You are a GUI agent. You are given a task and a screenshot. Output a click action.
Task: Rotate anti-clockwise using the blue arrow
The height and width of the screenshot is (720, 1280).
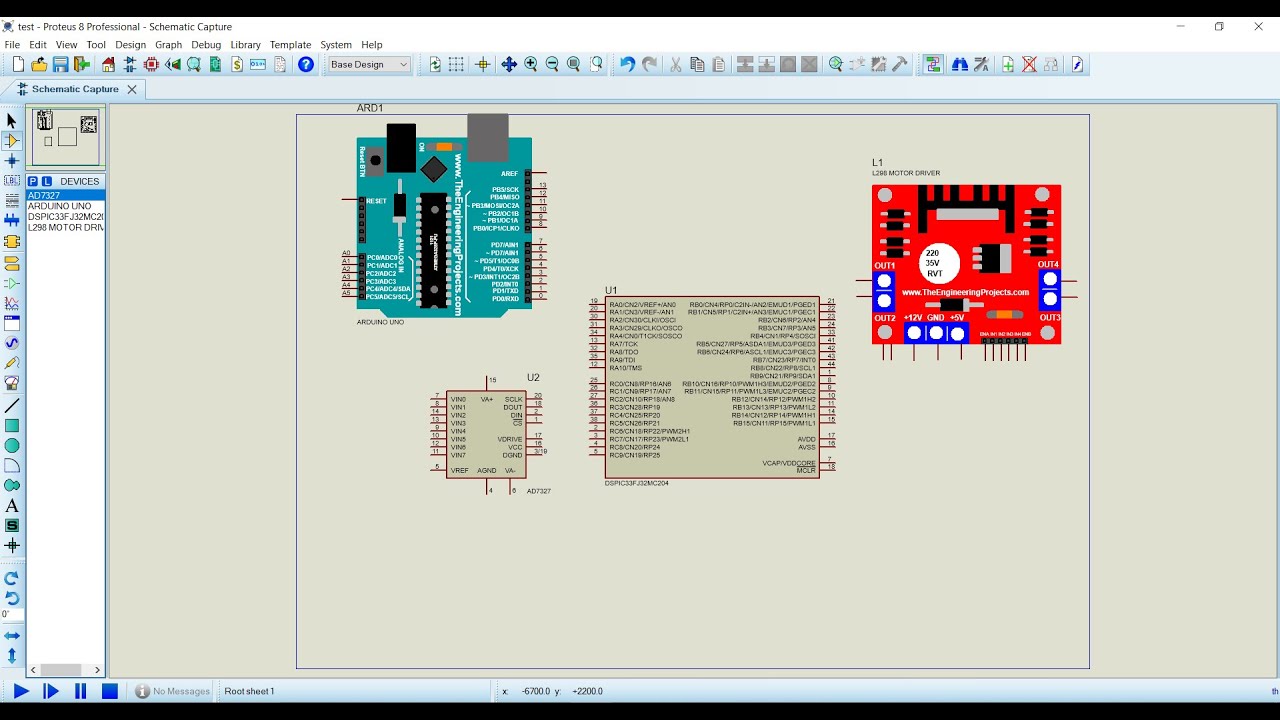click(12, 598)
